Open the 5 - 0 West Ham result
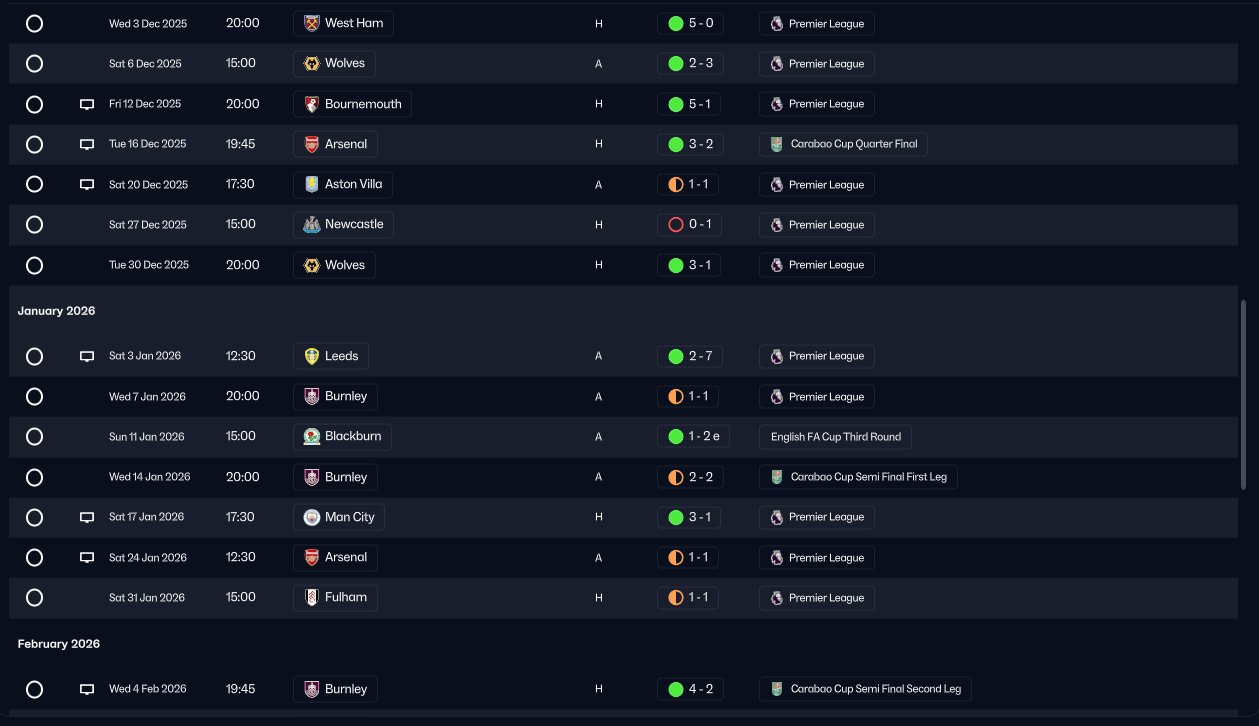This screenshot has height=726, width=1259. click(690, 23)
